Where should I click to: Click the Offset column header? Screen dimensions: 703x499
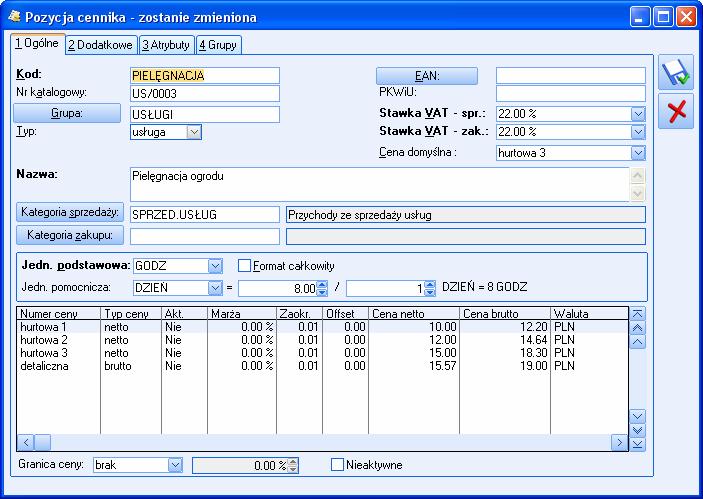tap(346, 313)
